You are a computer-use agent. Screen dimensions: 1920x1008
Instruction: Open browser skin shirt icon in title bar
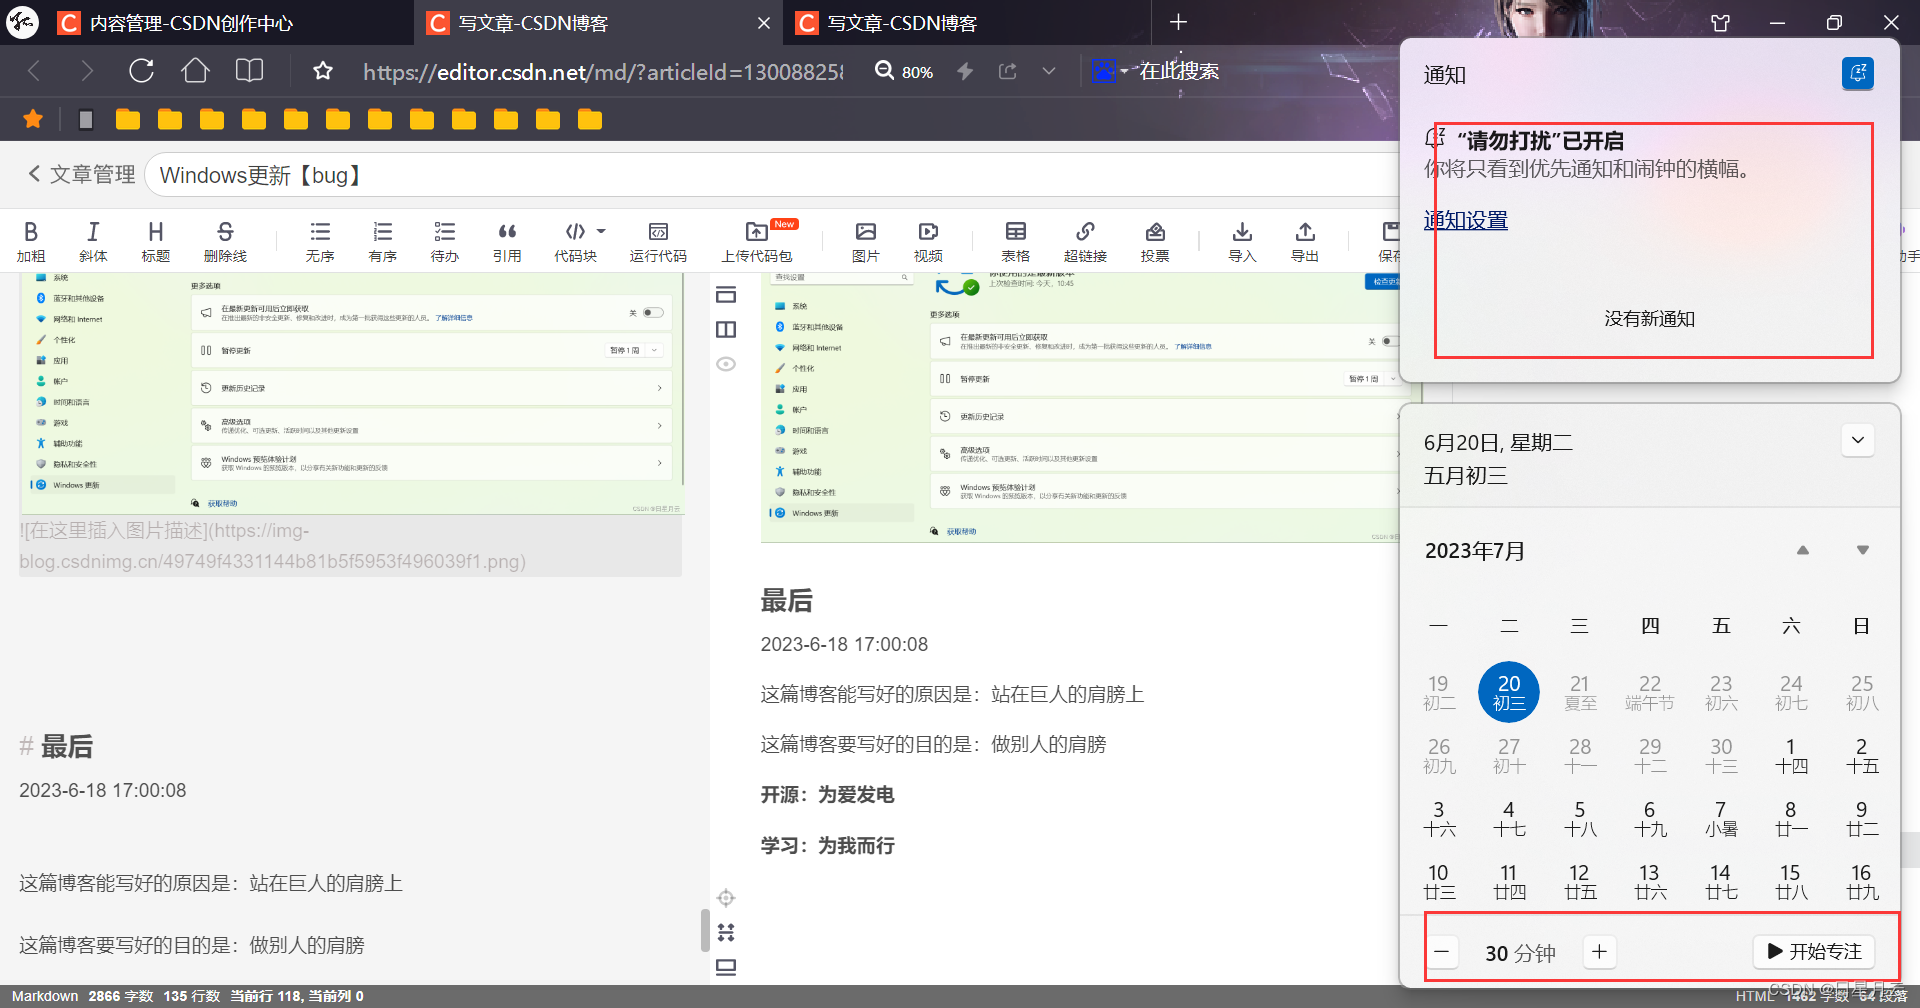(1720, 22)
